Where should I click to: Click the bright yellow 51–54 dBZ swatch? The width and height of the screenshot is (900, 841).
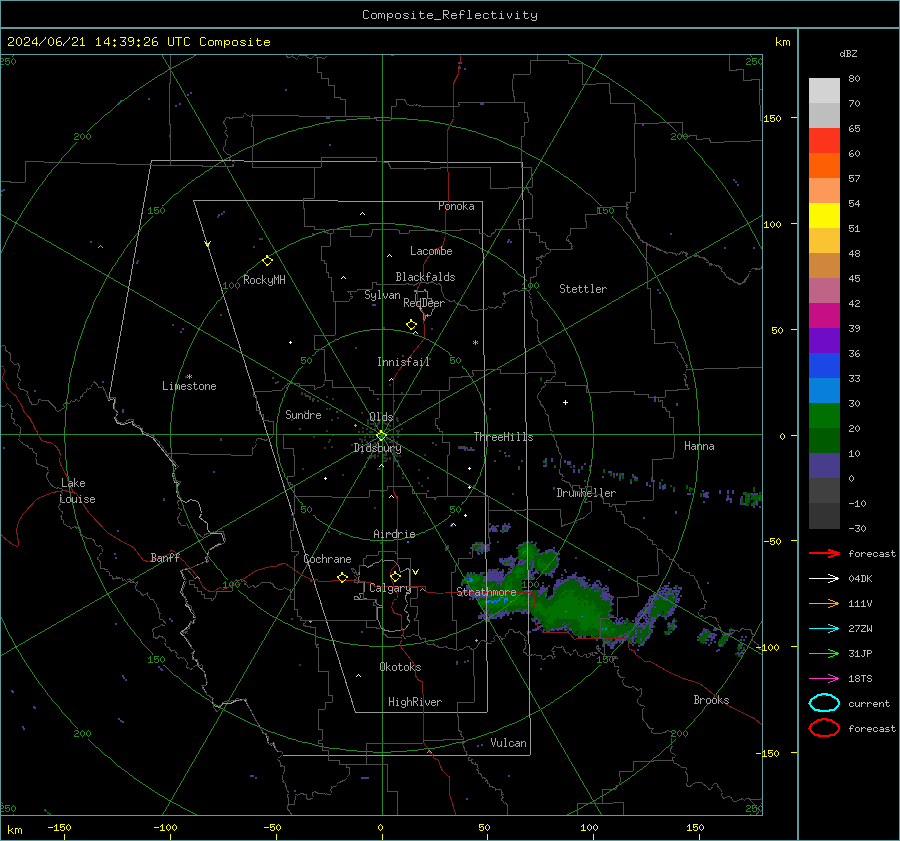point(824,216)
